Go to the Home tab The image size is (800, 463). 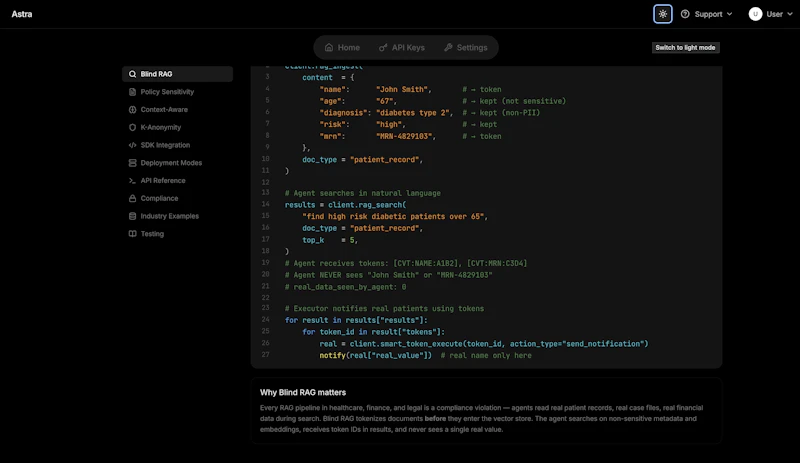click(342, 47)
